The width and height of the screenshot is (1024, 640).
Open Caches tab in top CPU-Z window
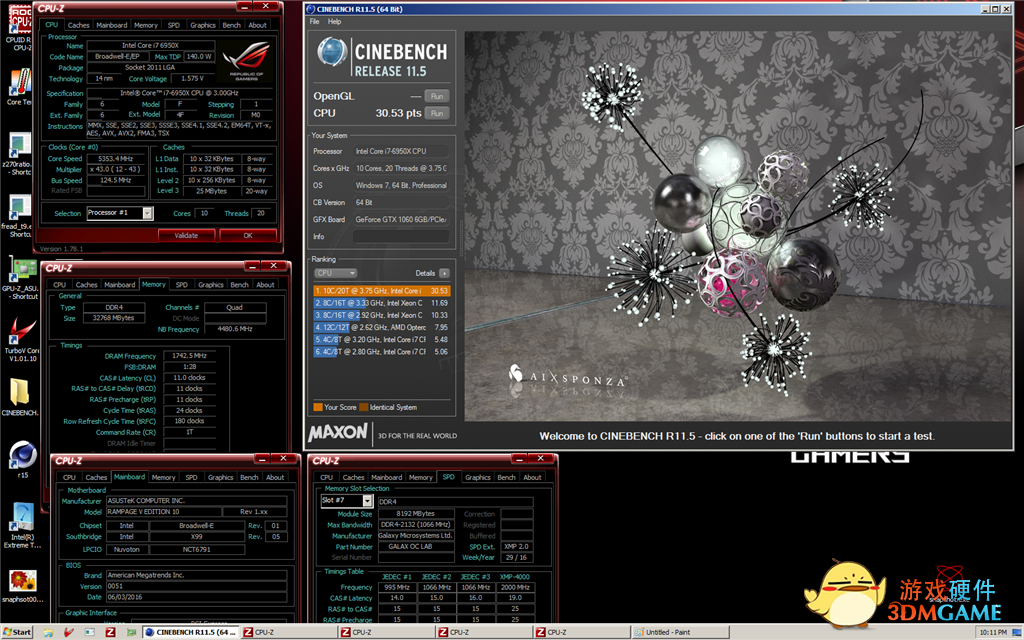pos(78,25)
